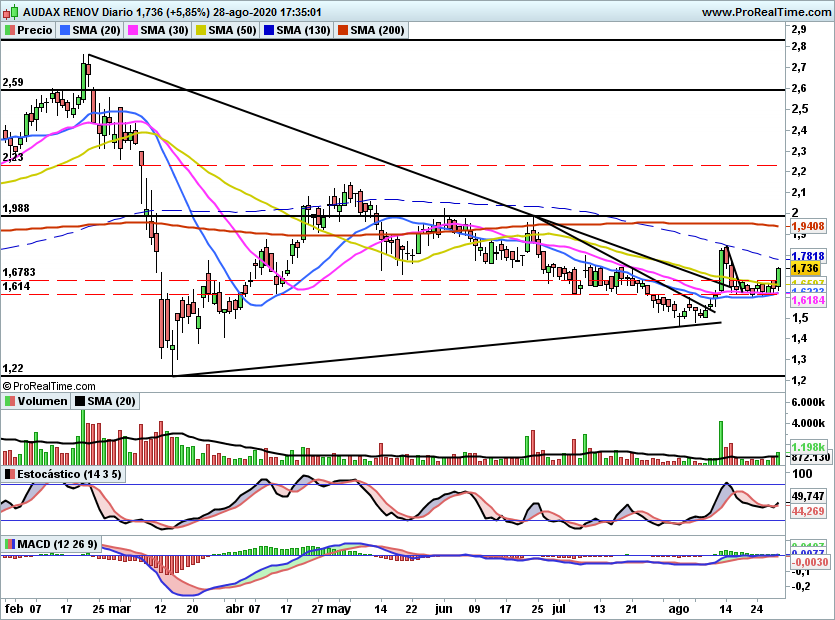The height and width of the screenshot is (620, 835).
Task: Click the feb label on time axis
Action: (14, 609)
